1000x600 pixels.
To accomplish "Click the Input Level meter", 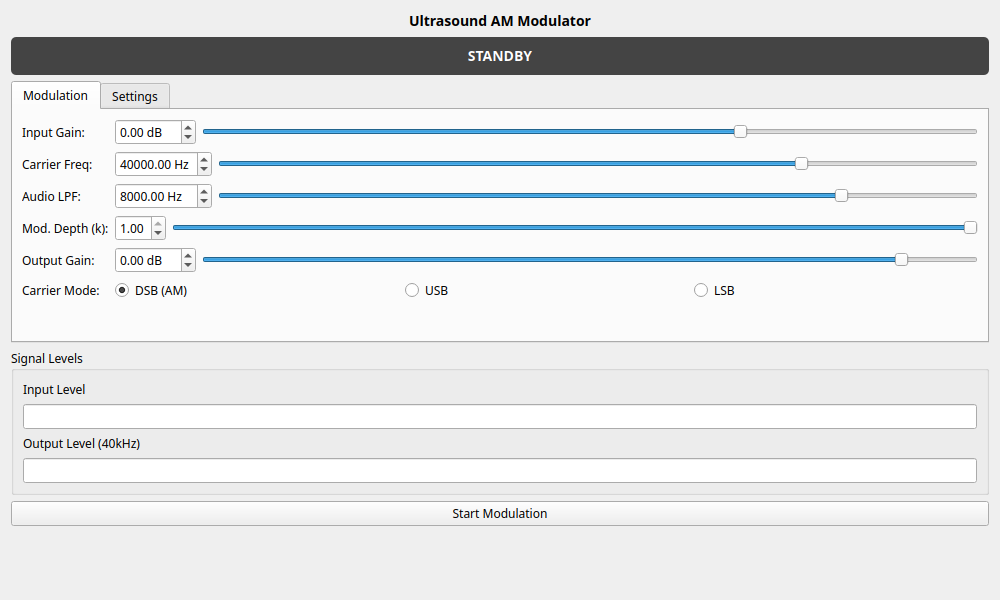I will pos(500,416).
